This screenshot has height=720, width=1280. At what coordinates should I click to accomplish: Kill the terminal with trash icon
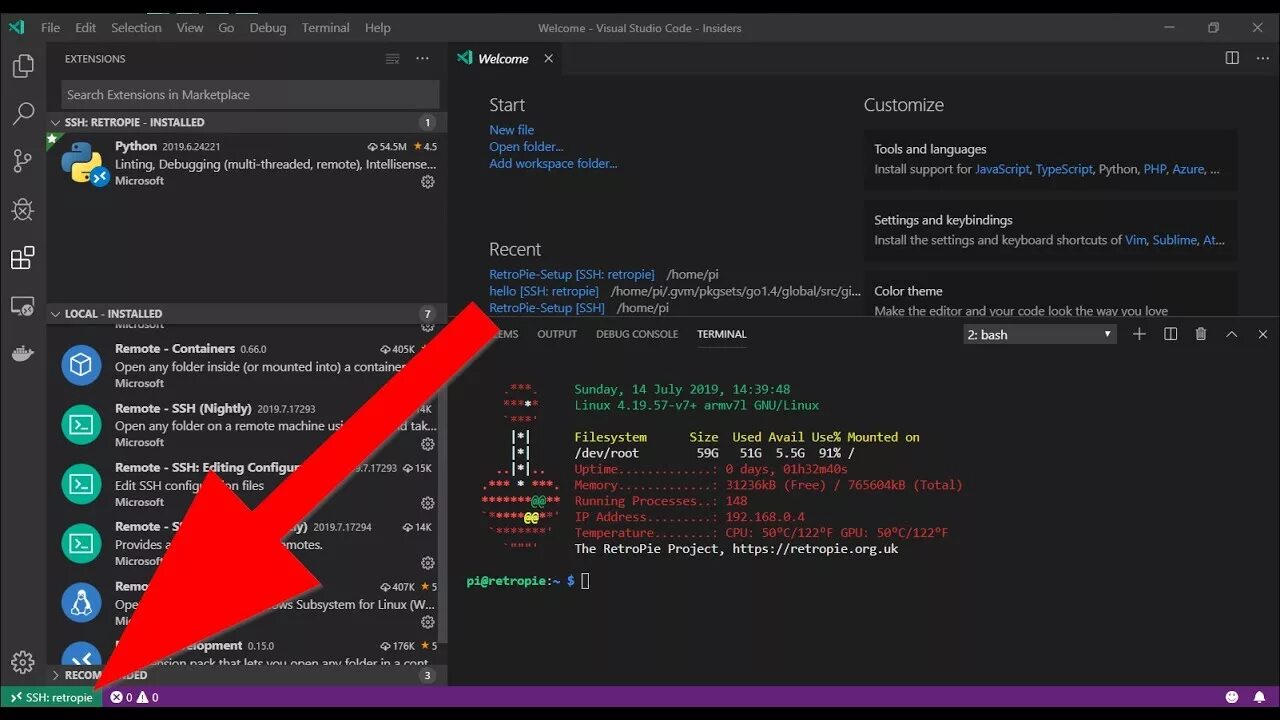pos(1201,334)
